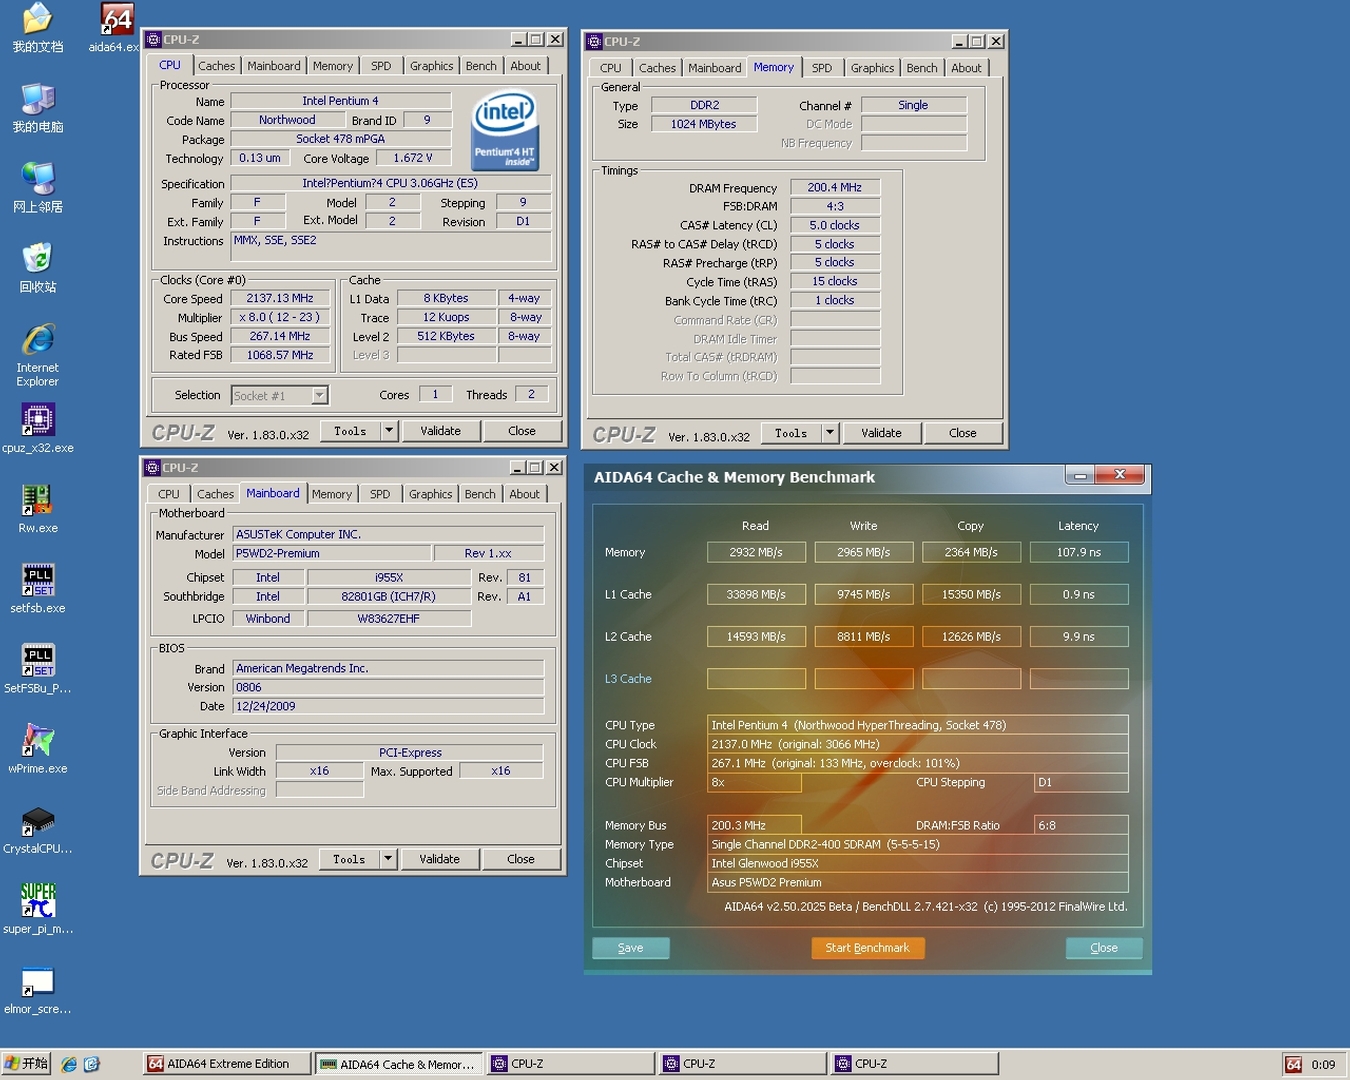Click the Intel Pentium 4 HT logo
Image resolution: width=1350 pixels, height=1080 pixels.
point(504,130)
